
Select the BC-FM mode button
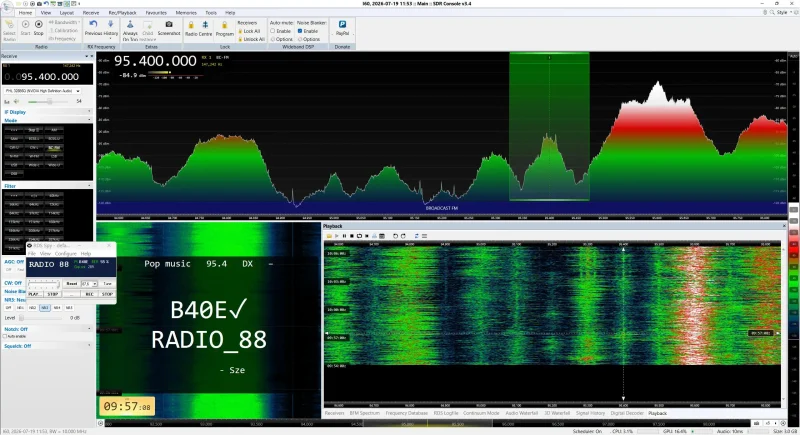54,147
